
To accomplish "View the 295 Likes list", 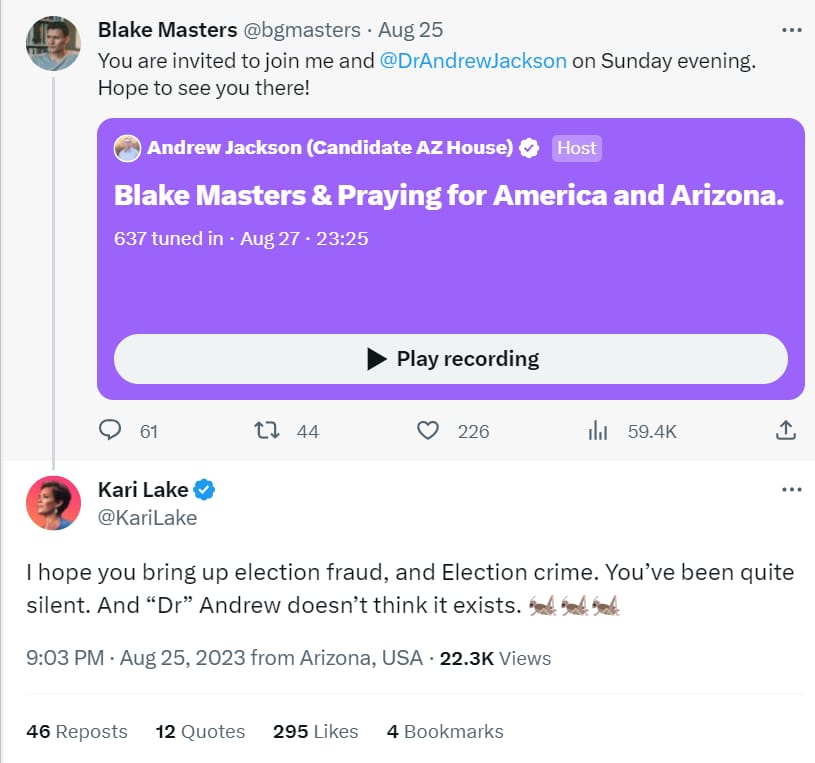I will point(315,731).
